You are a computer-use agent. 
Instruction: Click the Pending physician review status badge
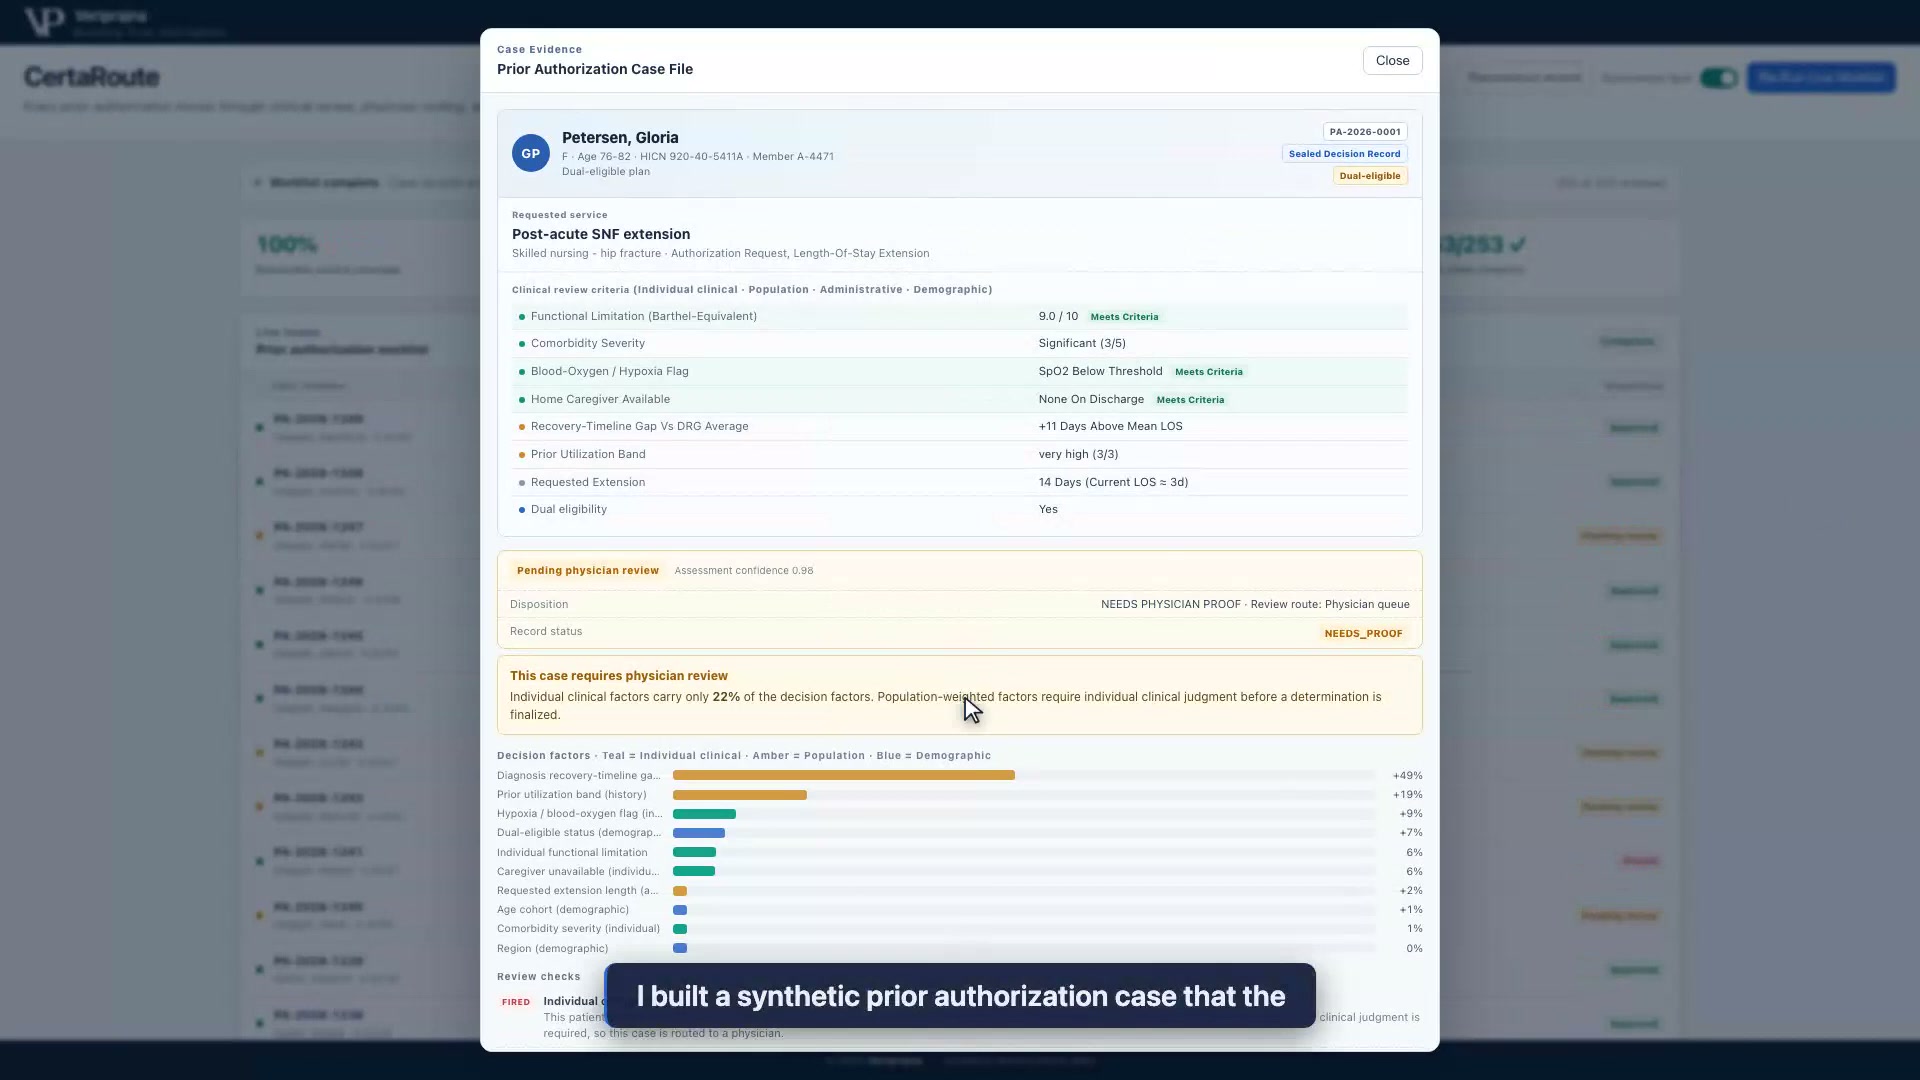[588, 571]
